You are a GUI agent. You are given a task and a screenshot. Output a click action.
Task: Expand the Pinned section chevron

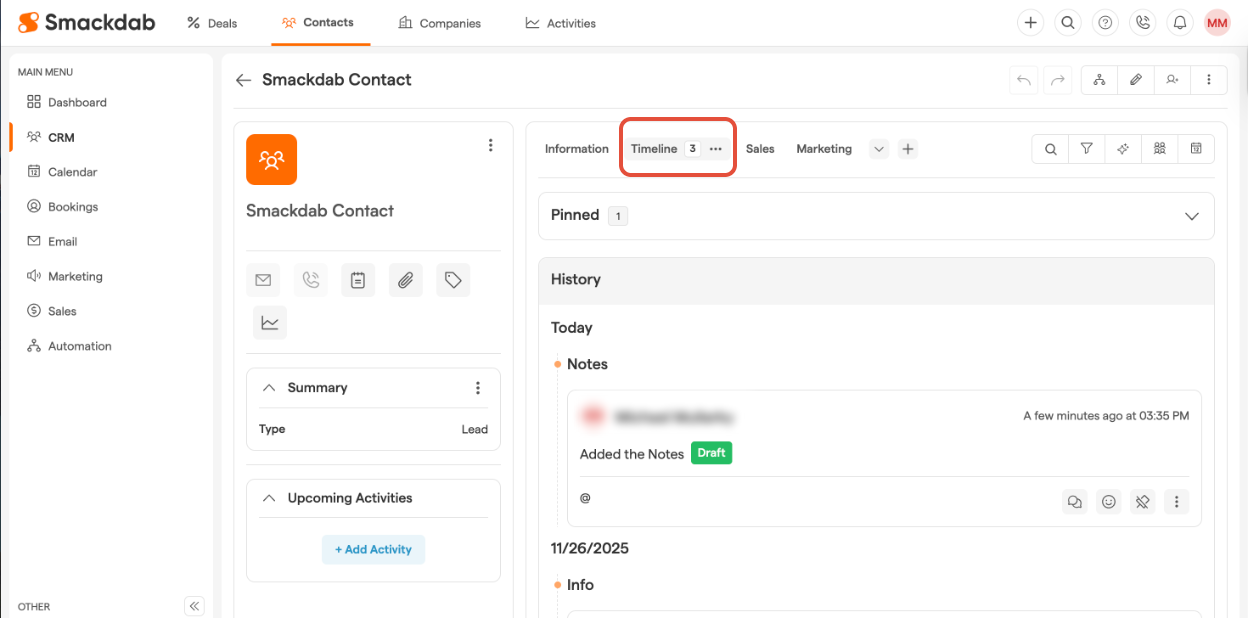[x=1191, y=216]
